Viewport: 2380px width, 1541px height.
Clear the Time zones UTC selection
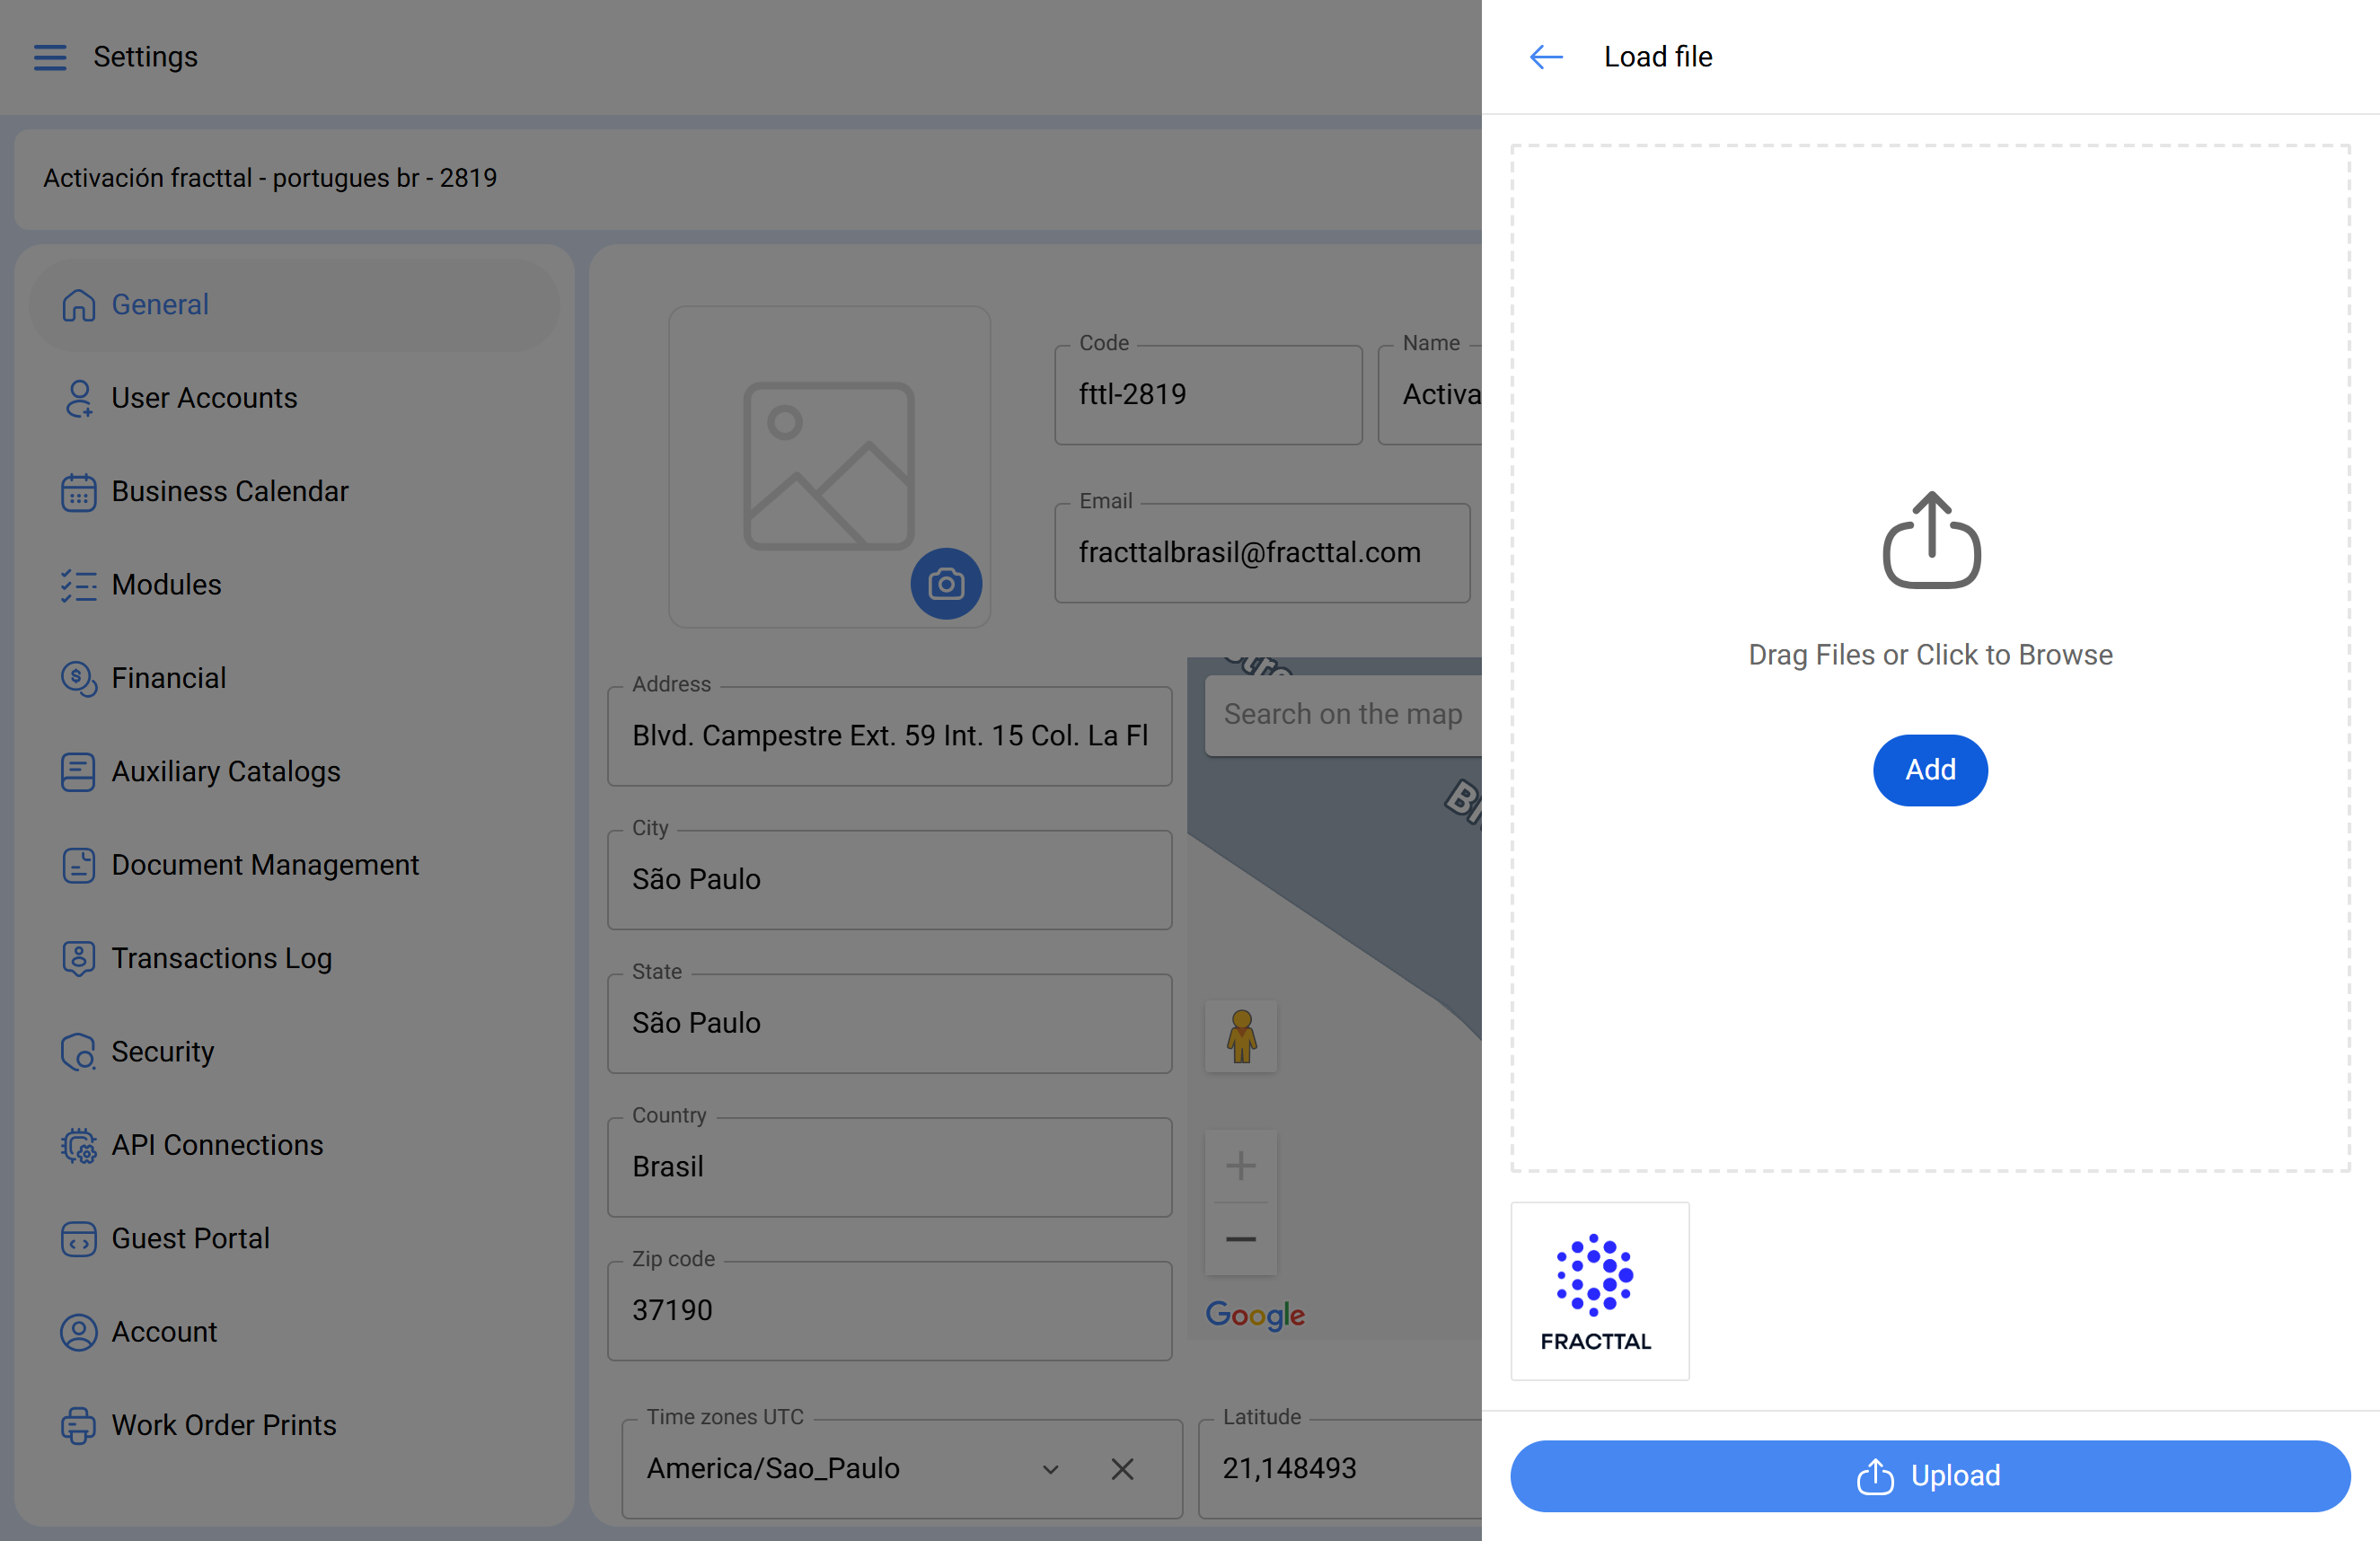tap(1122, 1469)
